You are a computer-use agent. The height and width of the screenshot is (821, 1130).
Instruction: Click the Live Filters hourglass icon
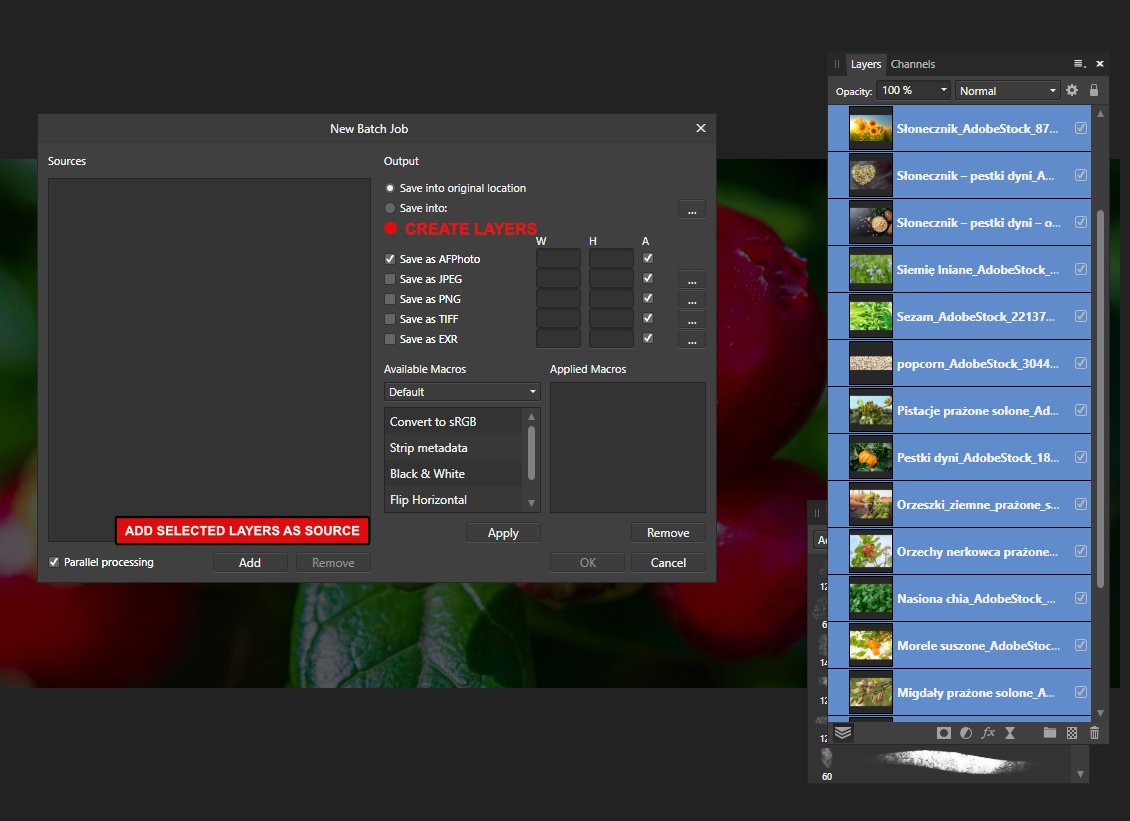(x=1010, y=733)
